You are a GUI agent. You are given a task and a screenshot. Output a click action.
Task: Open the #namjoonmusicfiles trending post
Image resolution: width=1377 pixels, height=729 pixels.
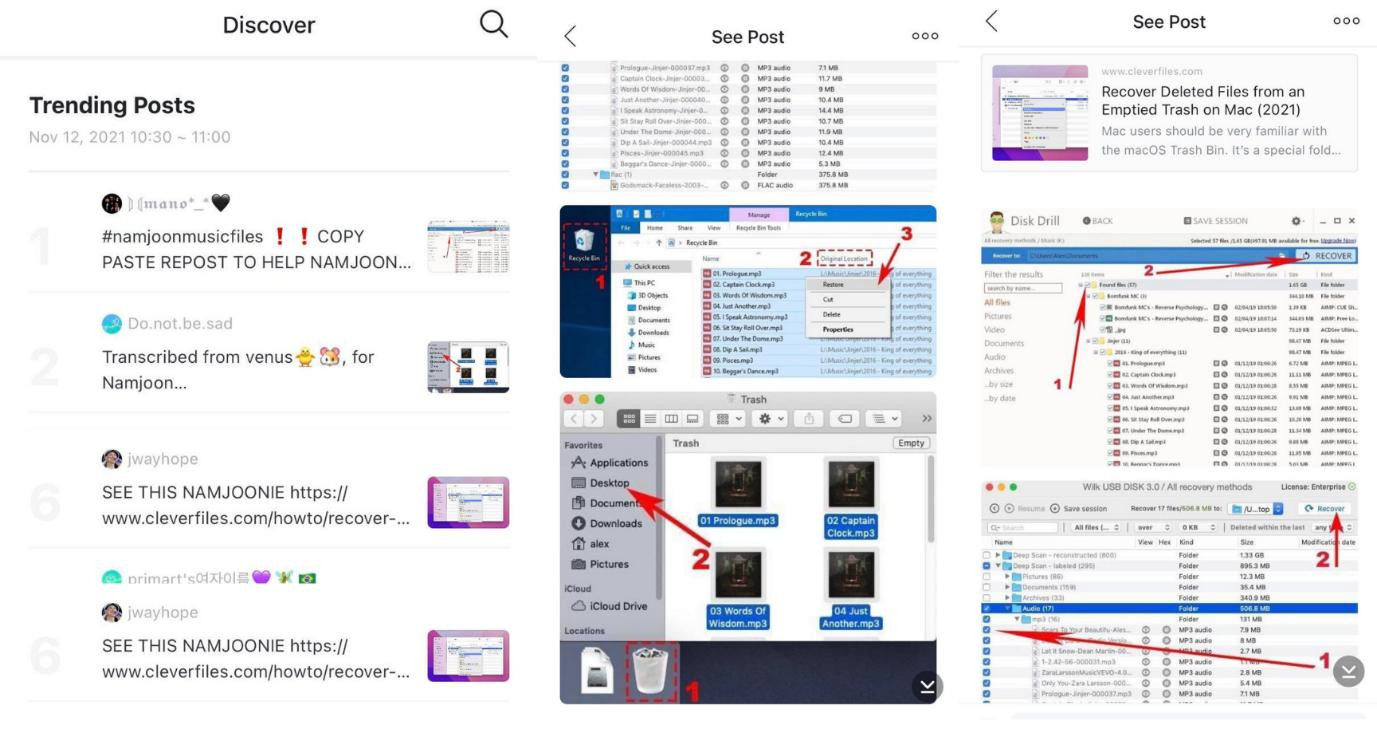pyautogui.click(x=256, y=250)
